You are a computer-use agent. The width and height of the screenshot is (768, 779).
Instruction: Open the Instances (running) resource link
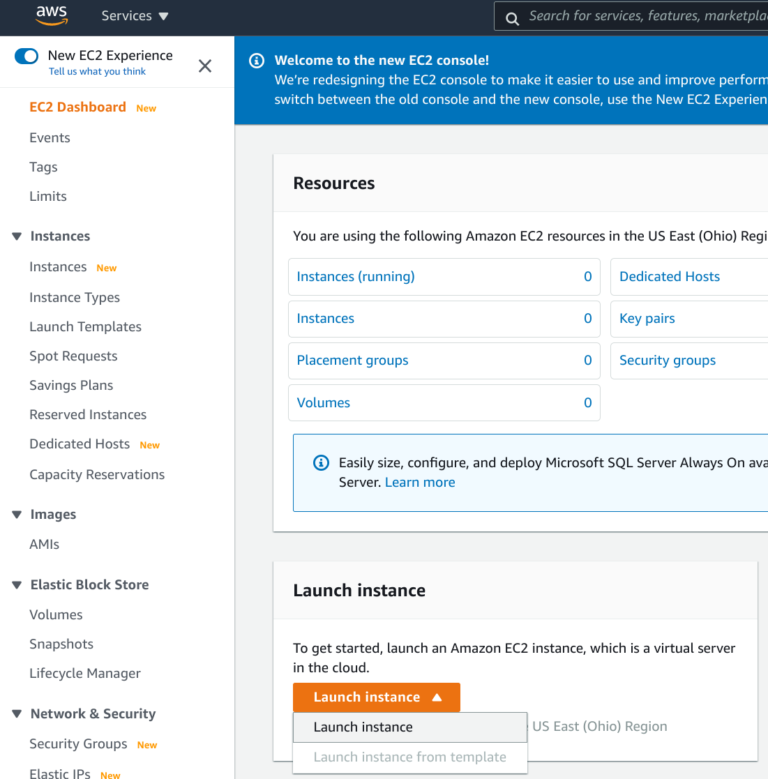point(356,277)
